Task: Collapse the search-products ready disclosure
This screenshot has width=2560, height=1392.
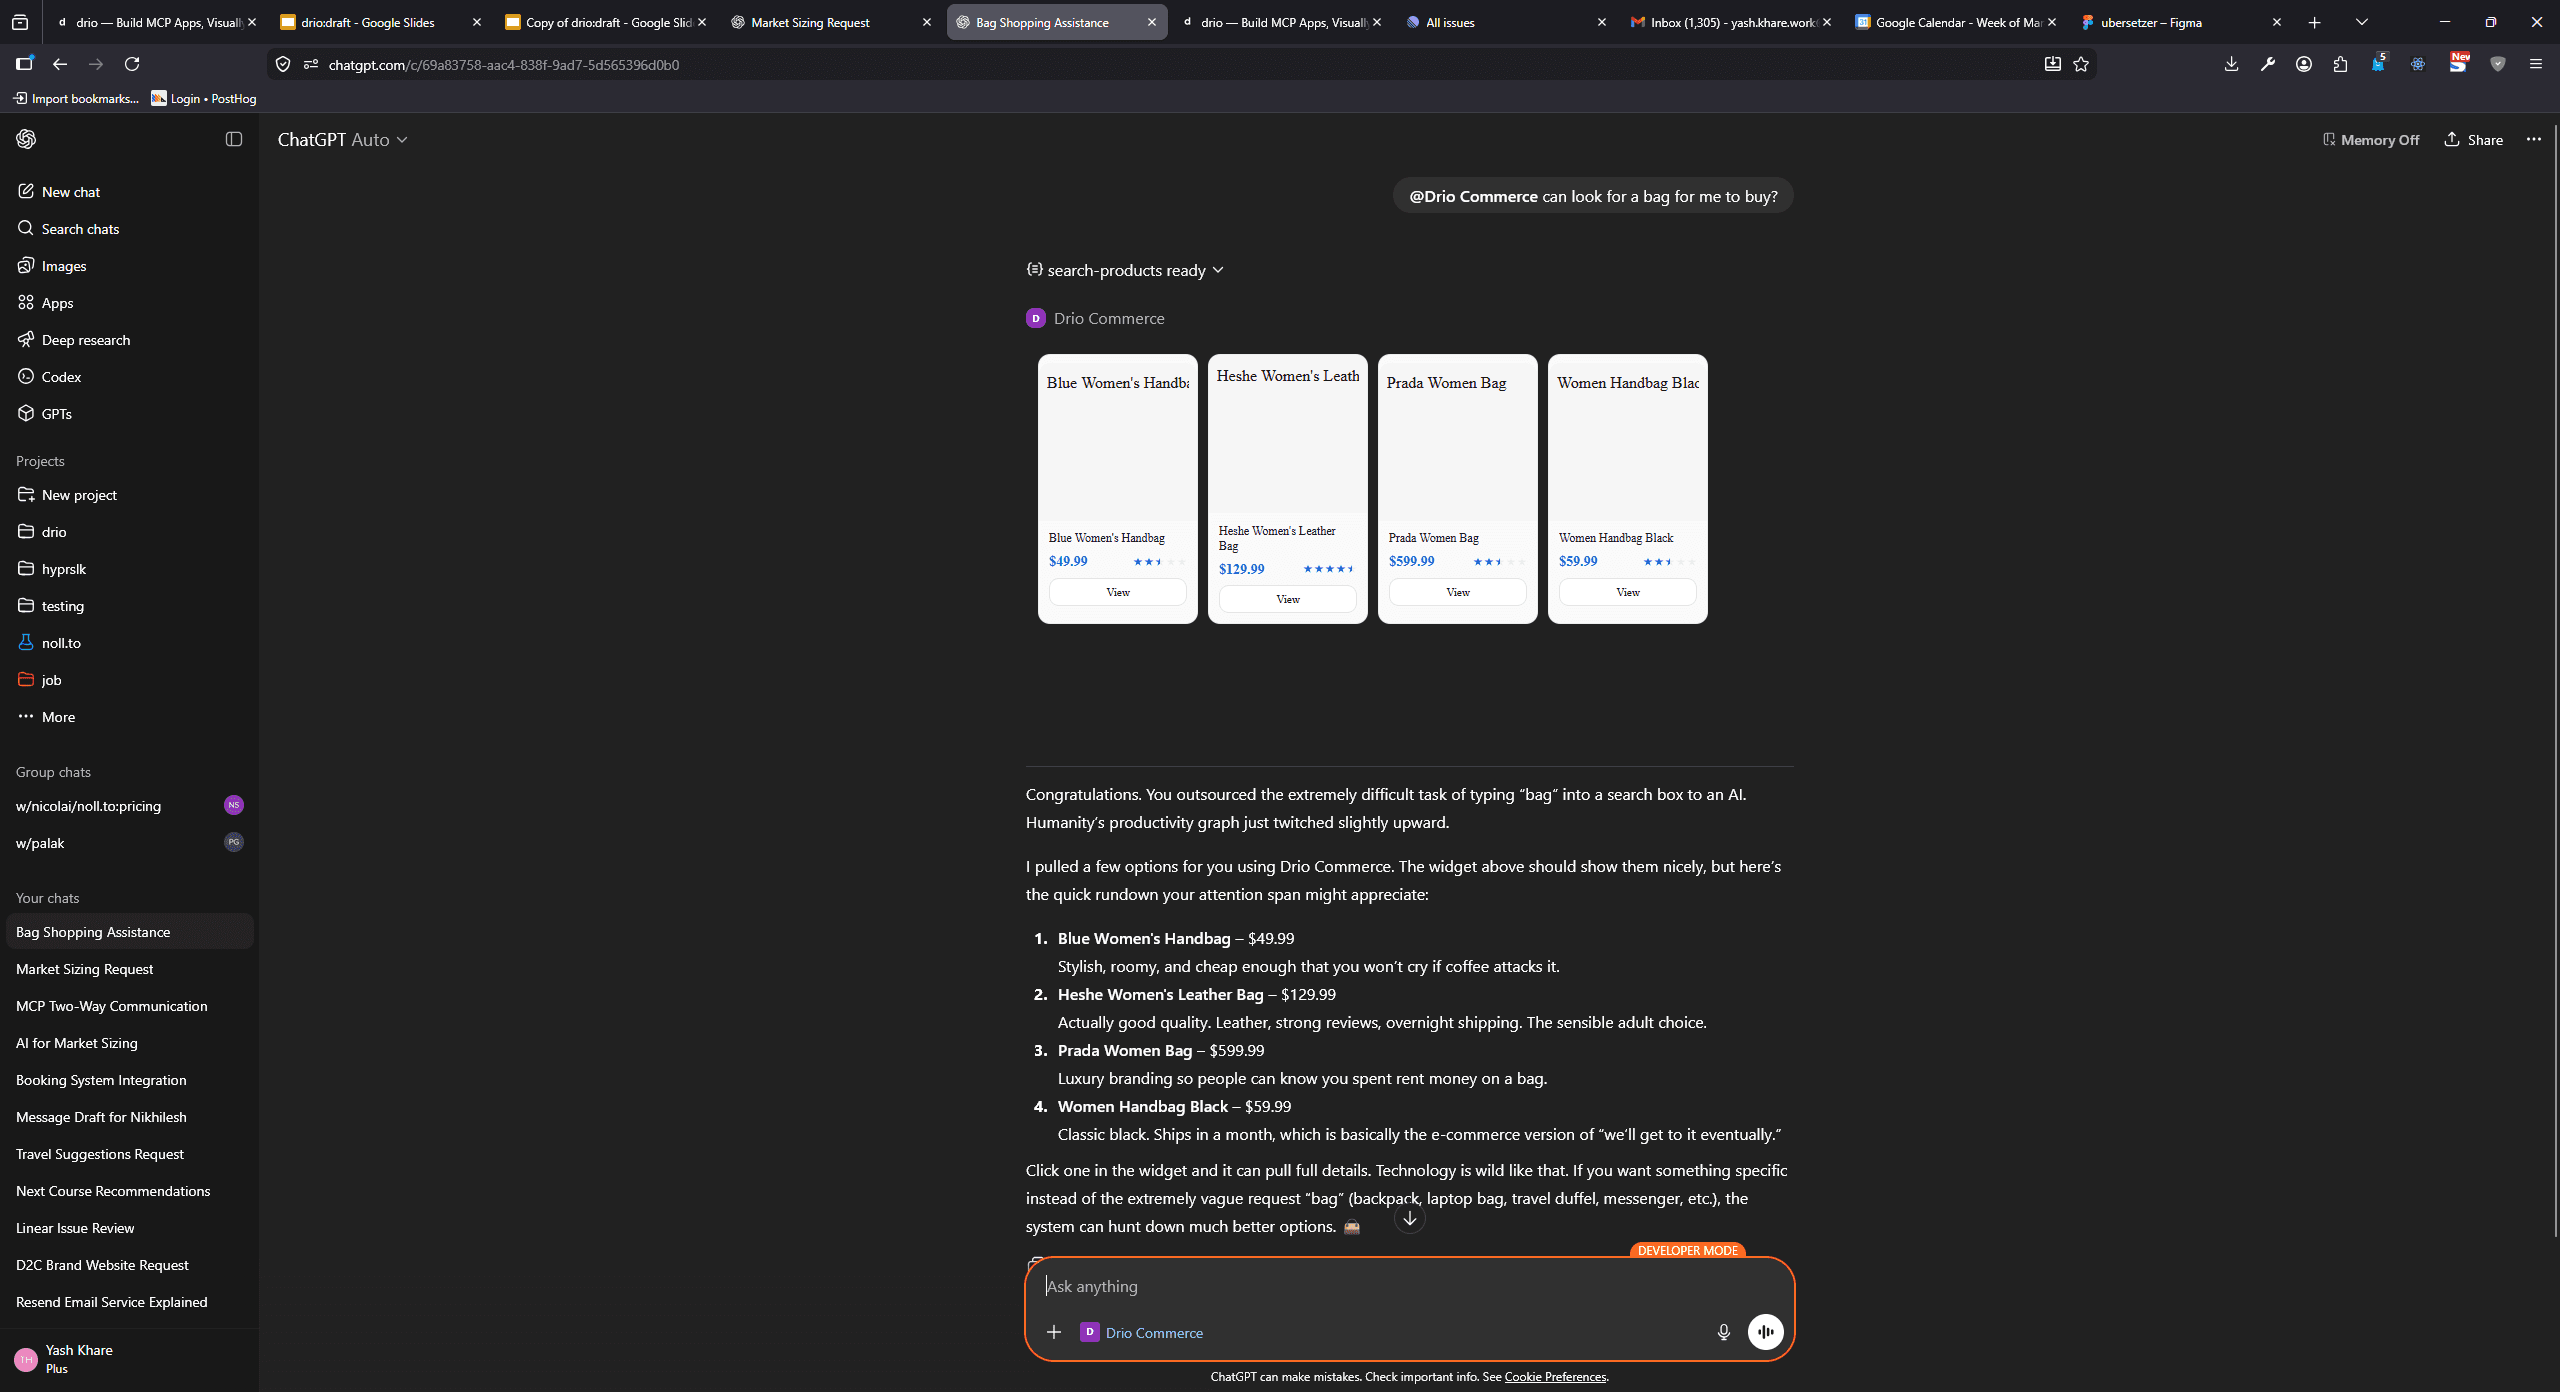Action: [x=1218, y=269]
